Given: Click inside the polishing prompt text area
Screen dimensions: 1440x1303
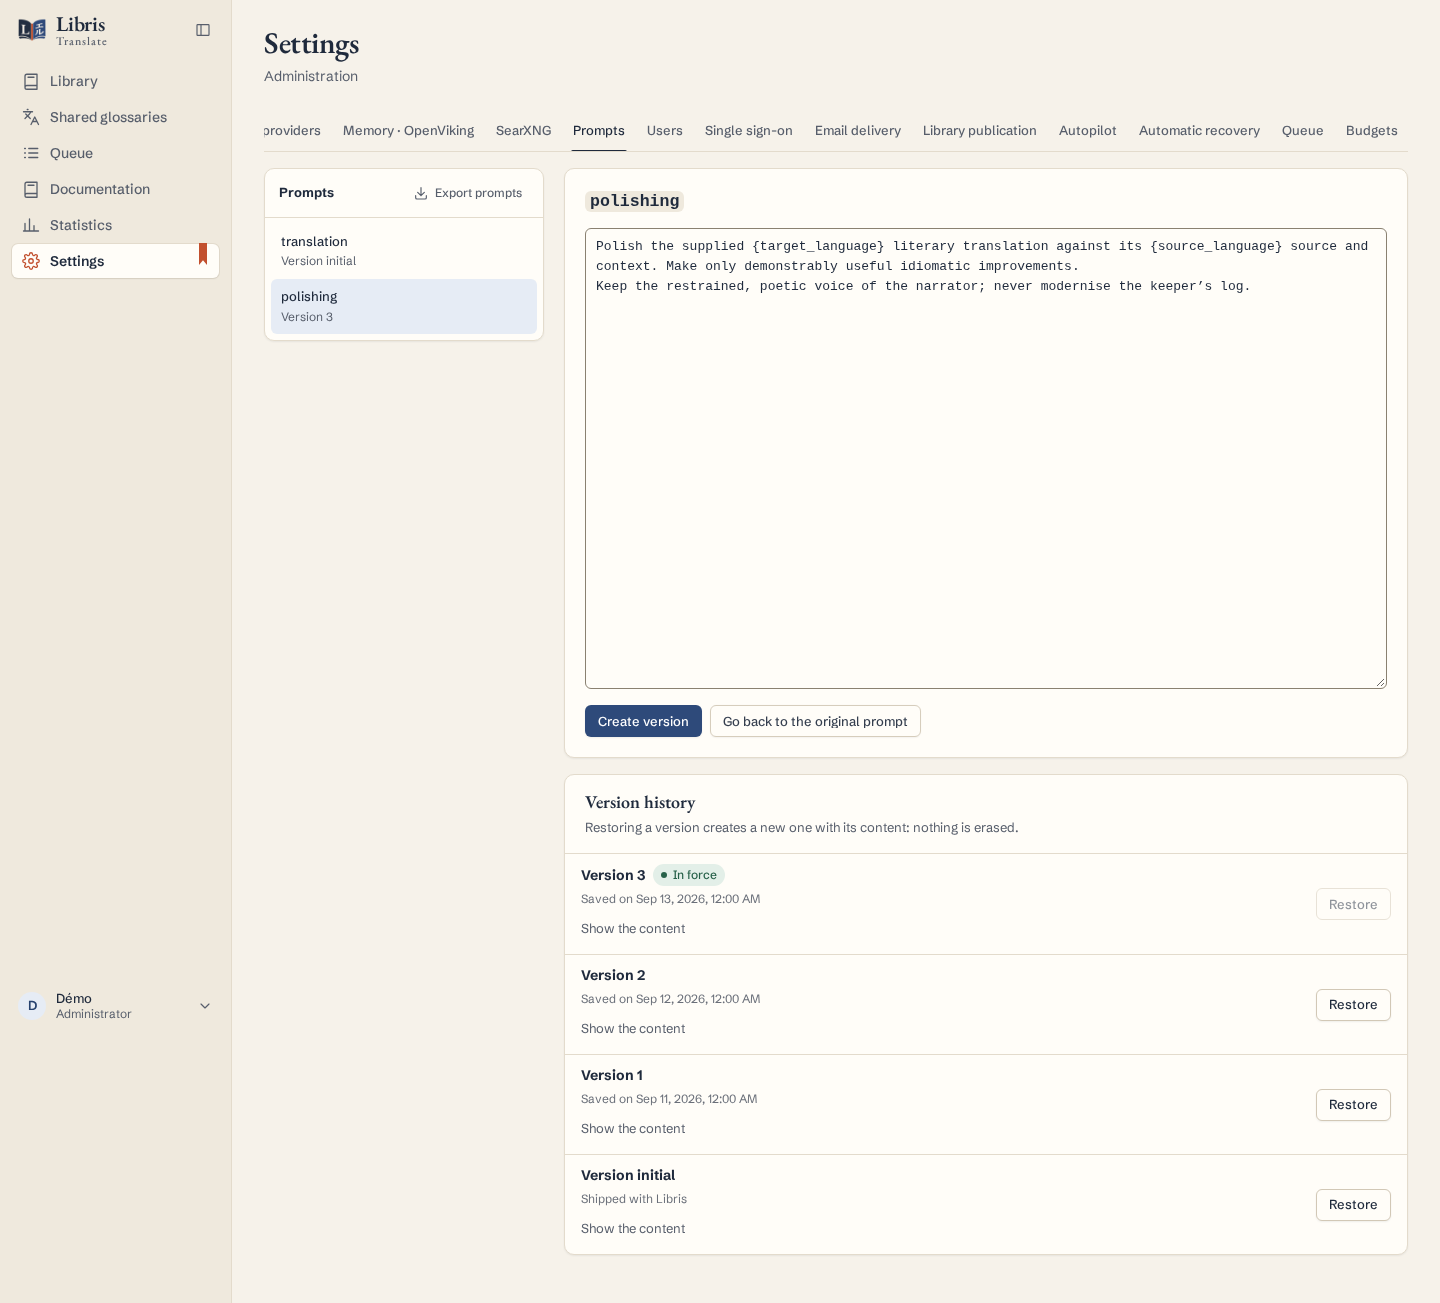Looking at the screenshot, I should [x=986, y=458].
